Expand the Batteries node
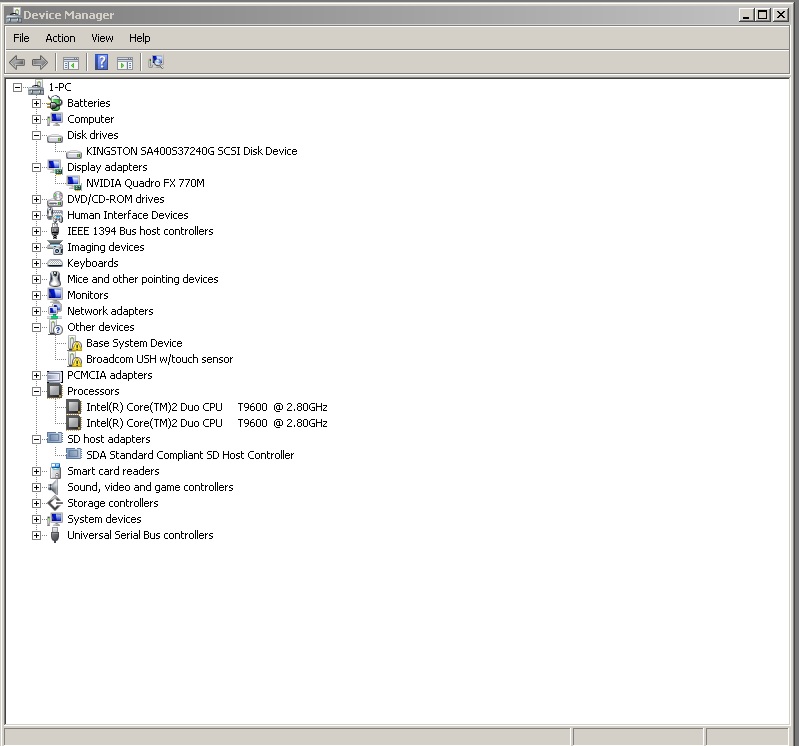The image size is (799, 746). (36, 103)
